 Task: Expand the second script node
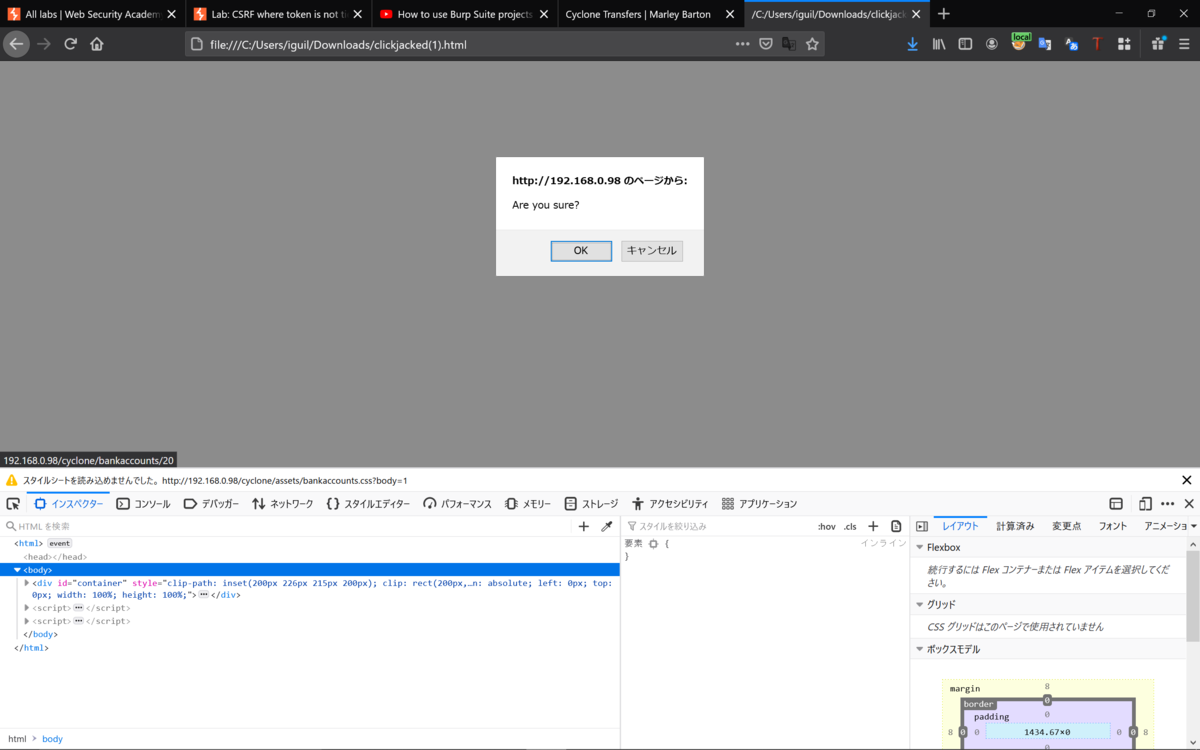point(27,621)
